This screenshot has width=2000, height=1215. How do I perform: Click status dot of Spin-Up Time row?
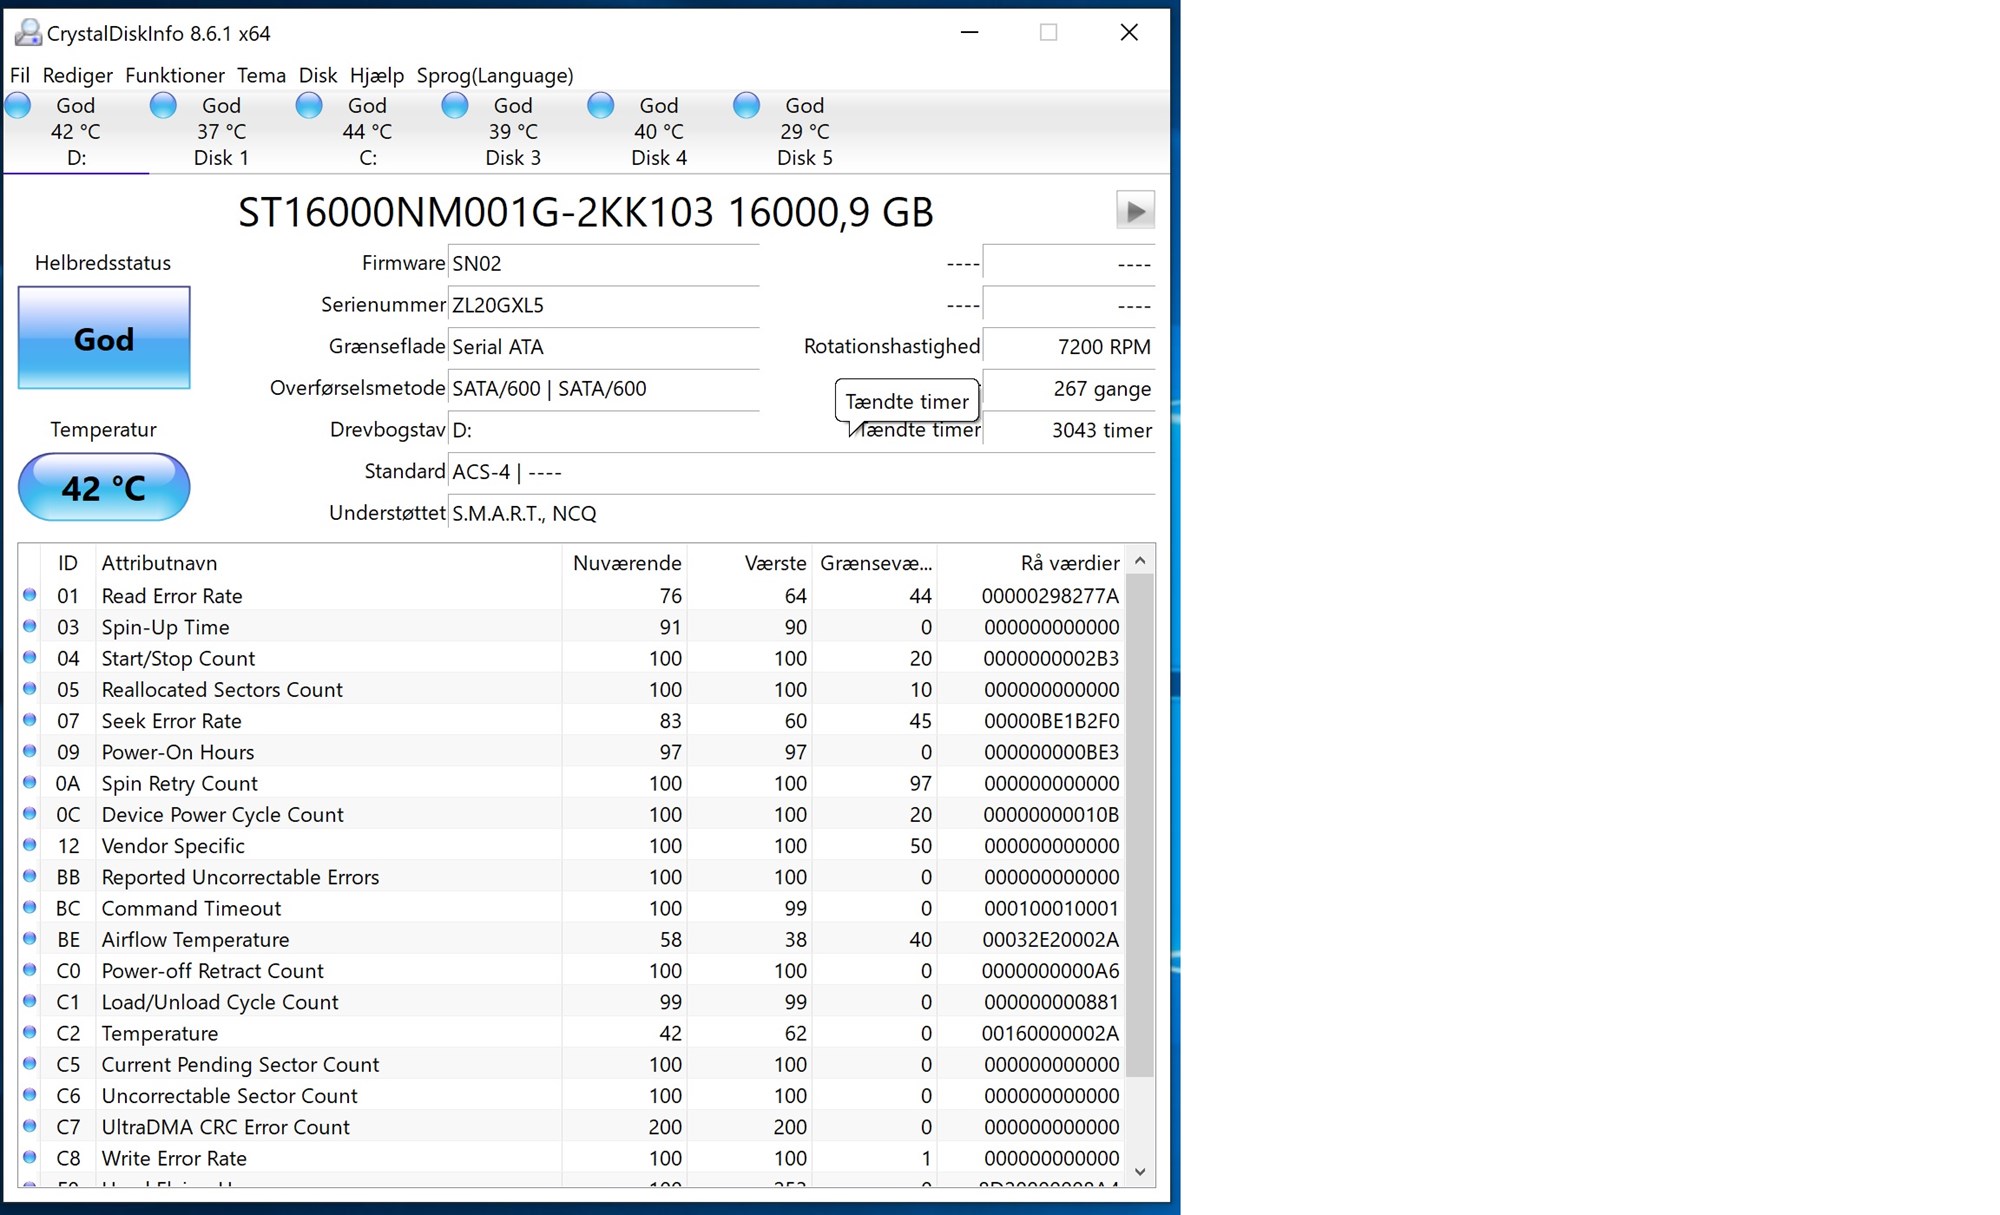point(30,626)
